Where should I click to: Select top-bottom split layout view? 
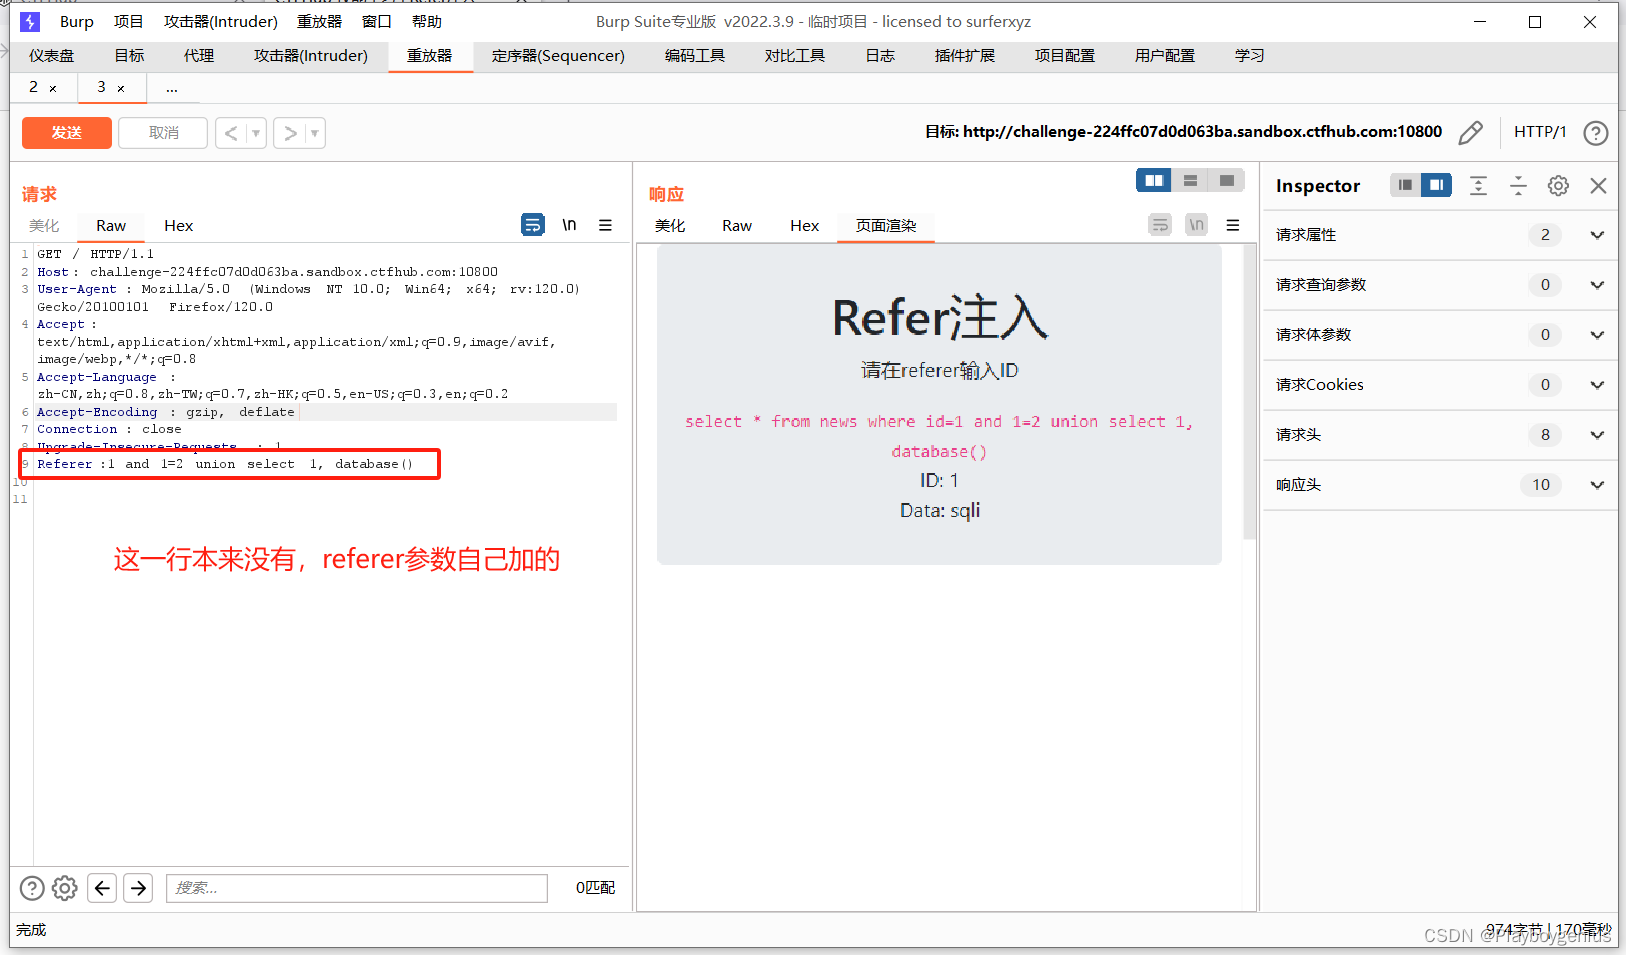tap(1190, 181)
